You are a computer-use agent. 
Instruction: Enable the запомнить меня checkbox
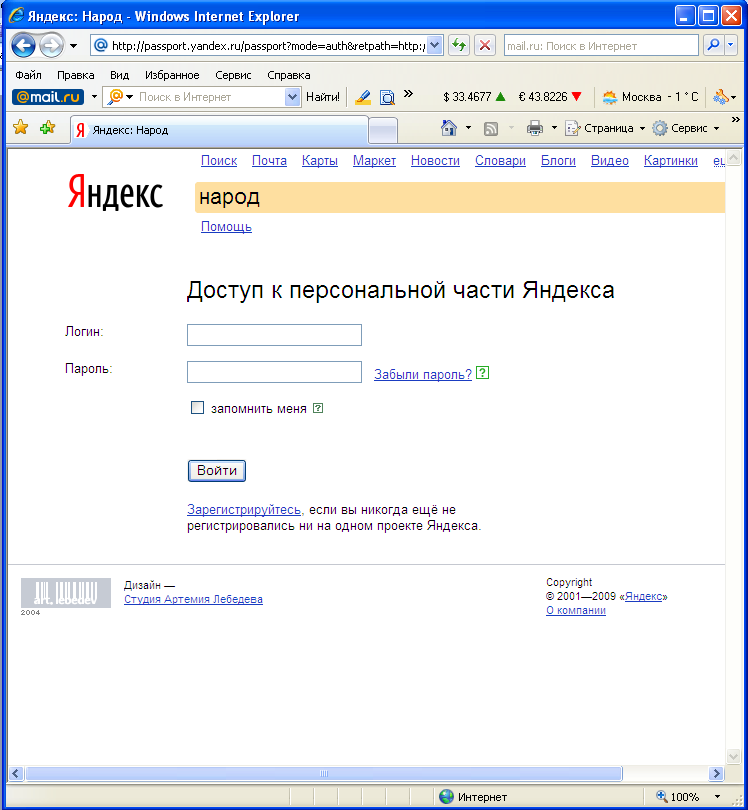[197, 408]
